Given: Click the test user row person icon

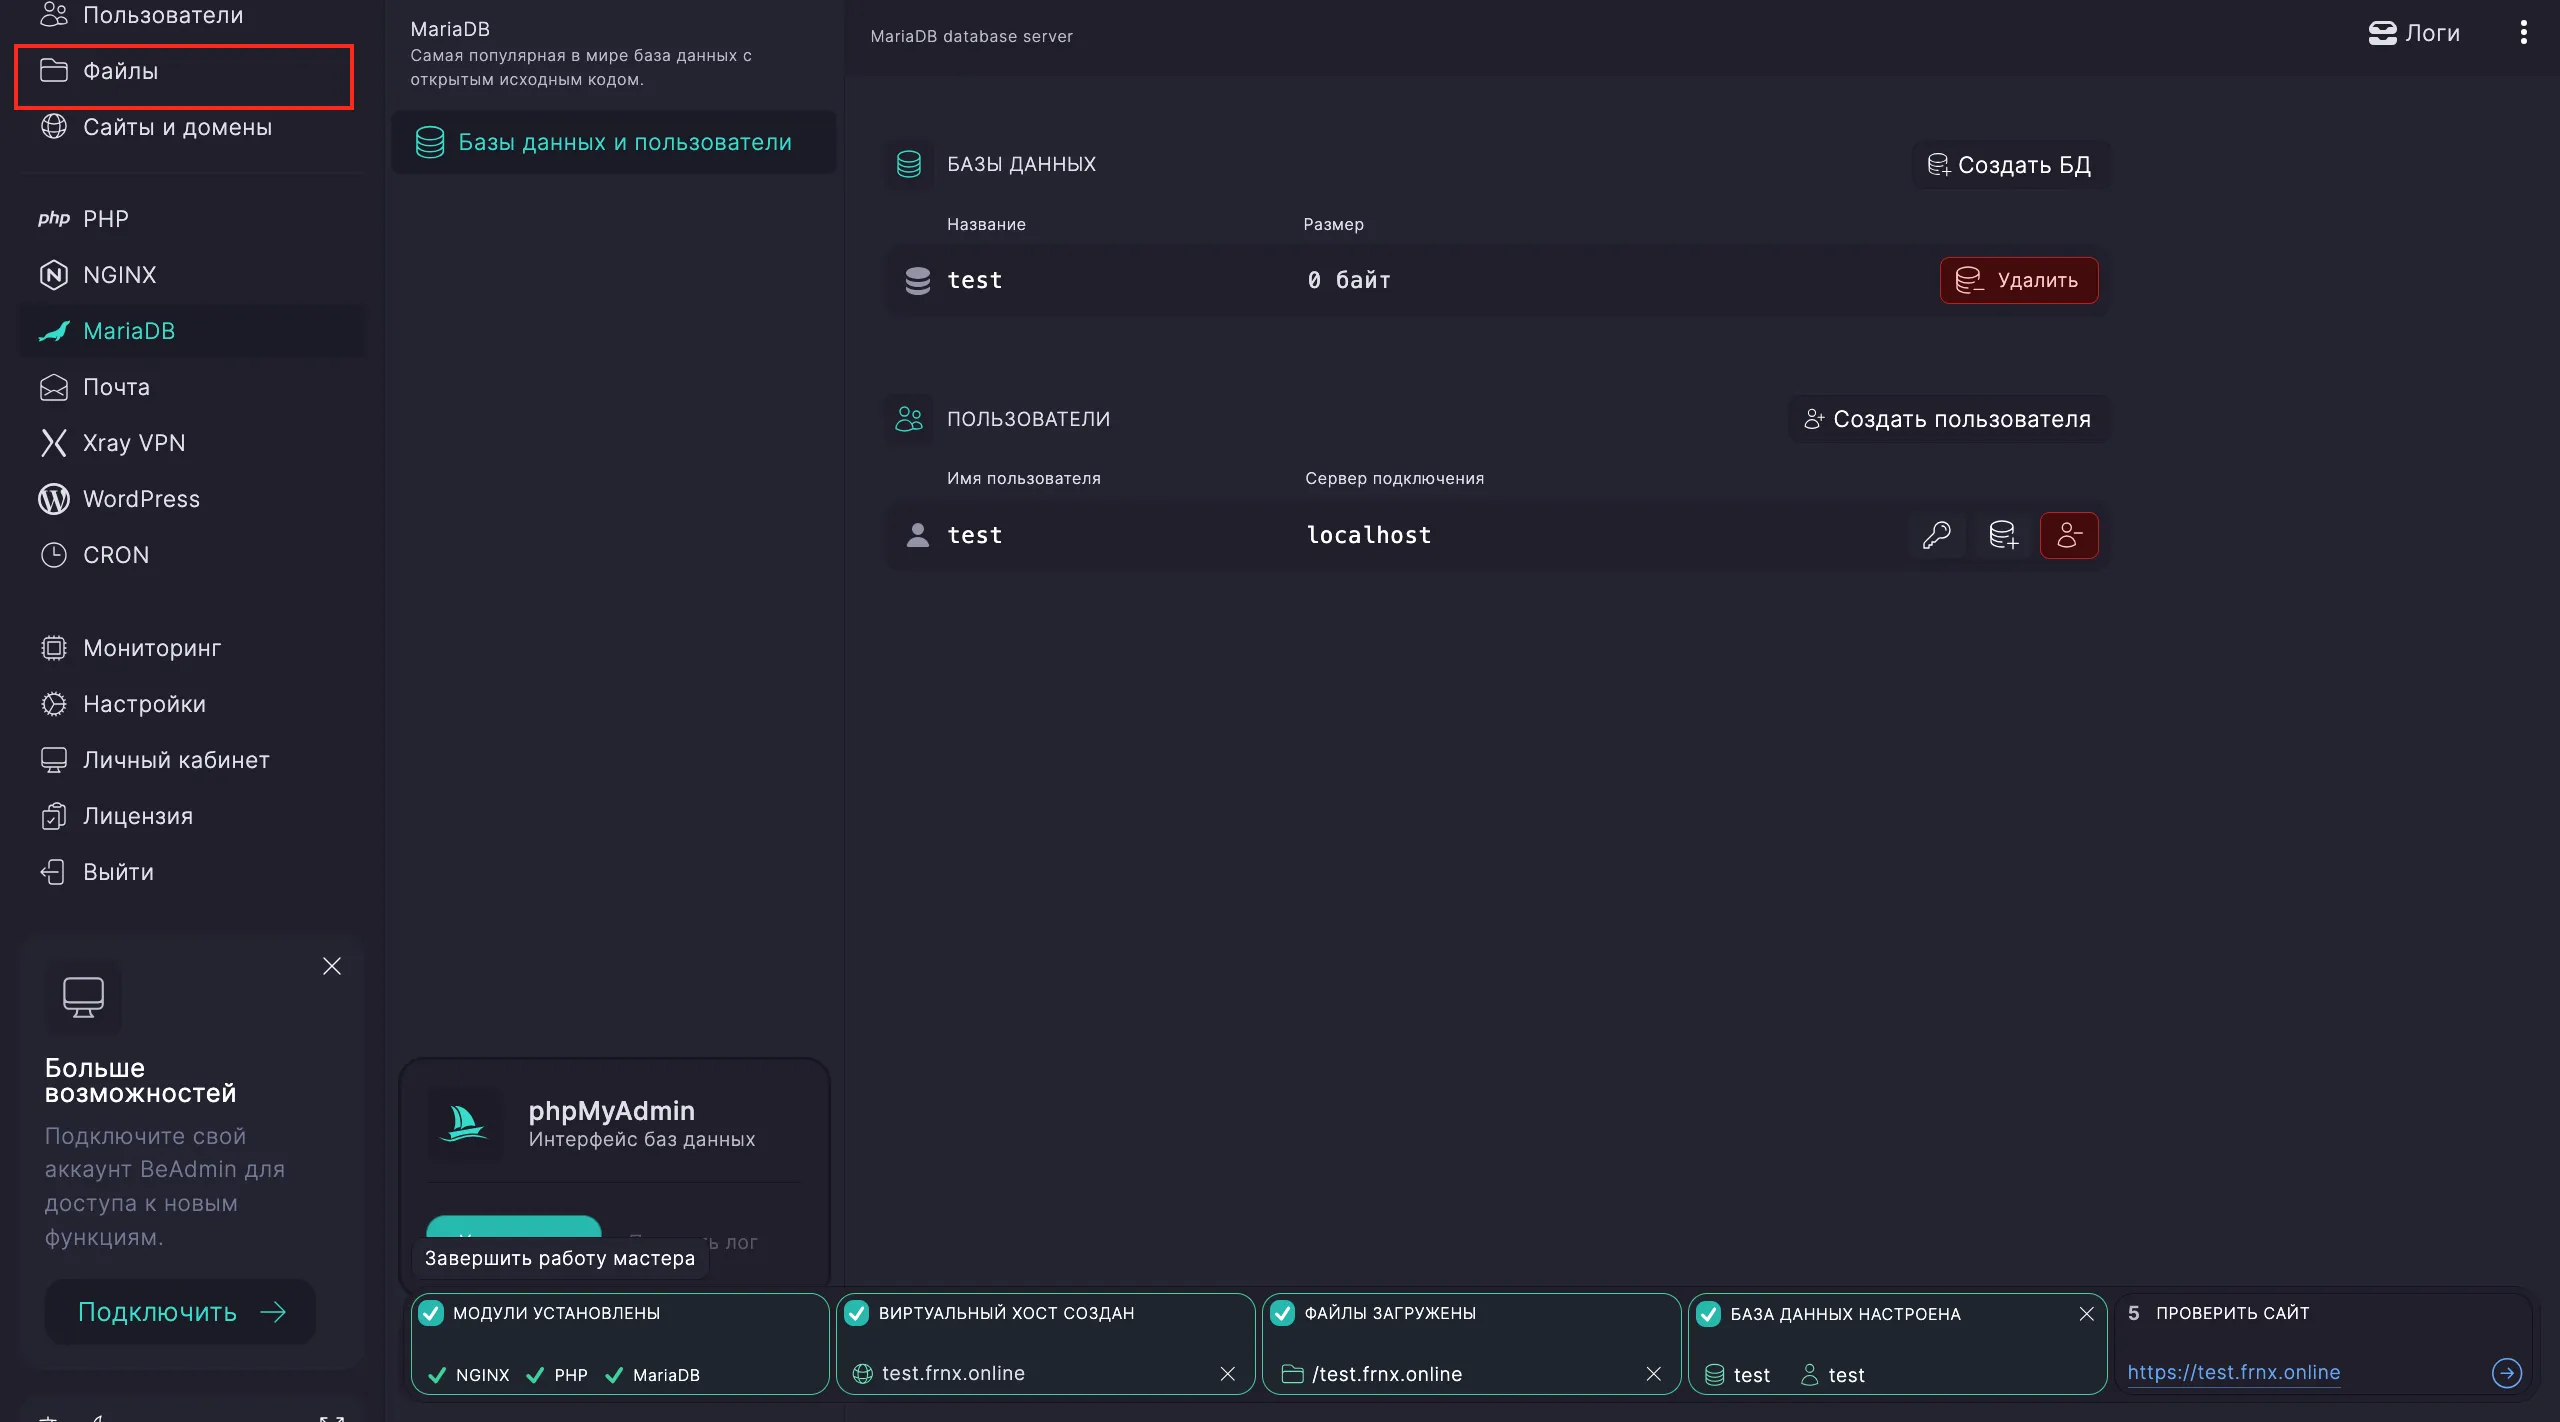Looking at the screenshot, I should click(917, 535).
